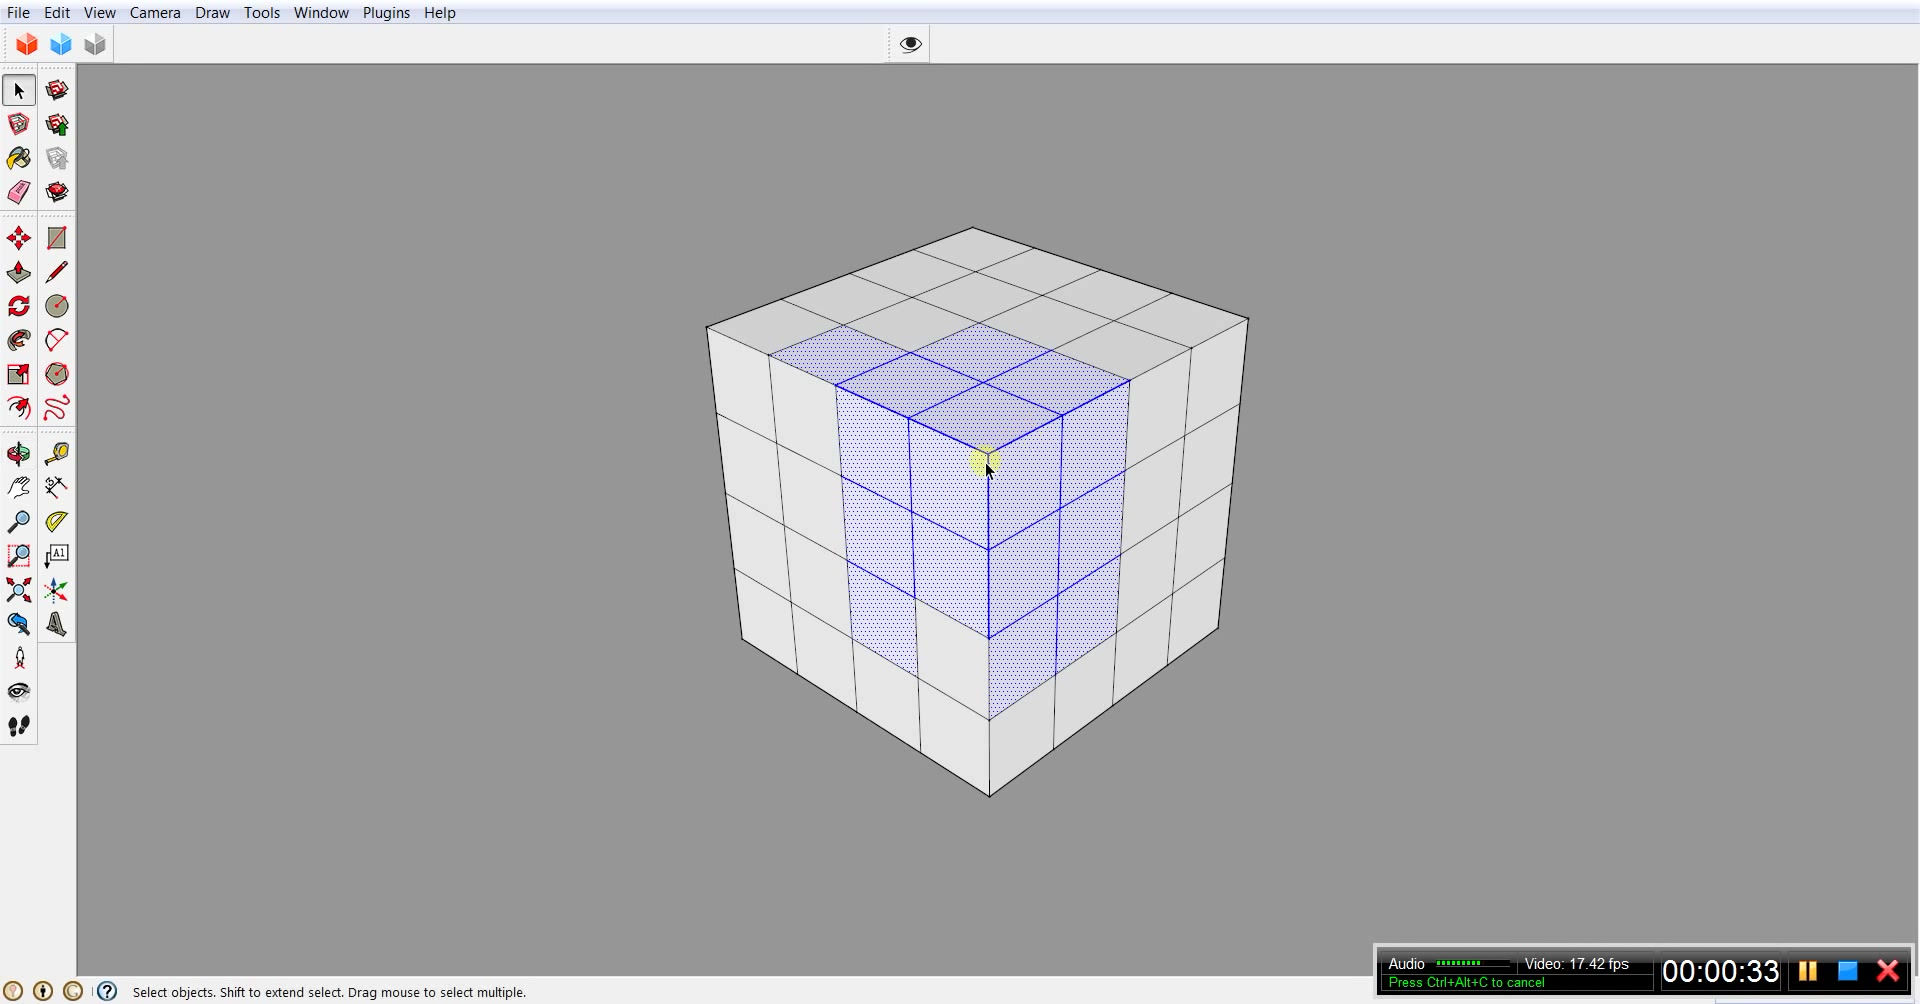Click Share Model with green arrow
The image size is (1920, 1004).
coord(57,124)
